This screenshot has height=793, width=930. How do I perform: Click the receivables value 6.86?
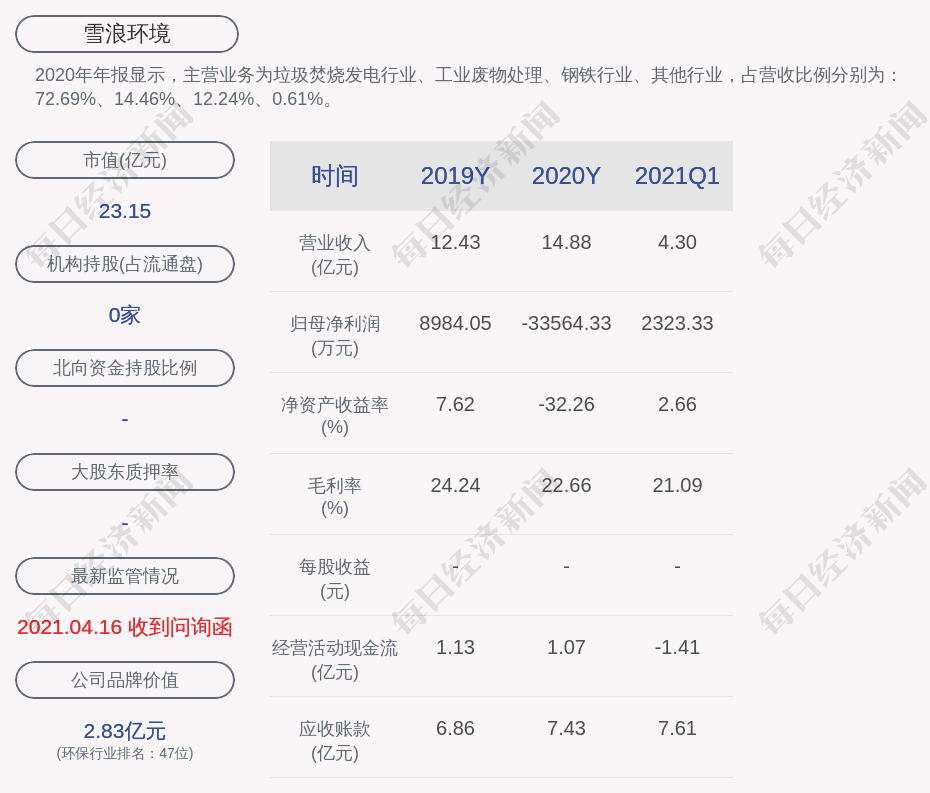point(456,728)
